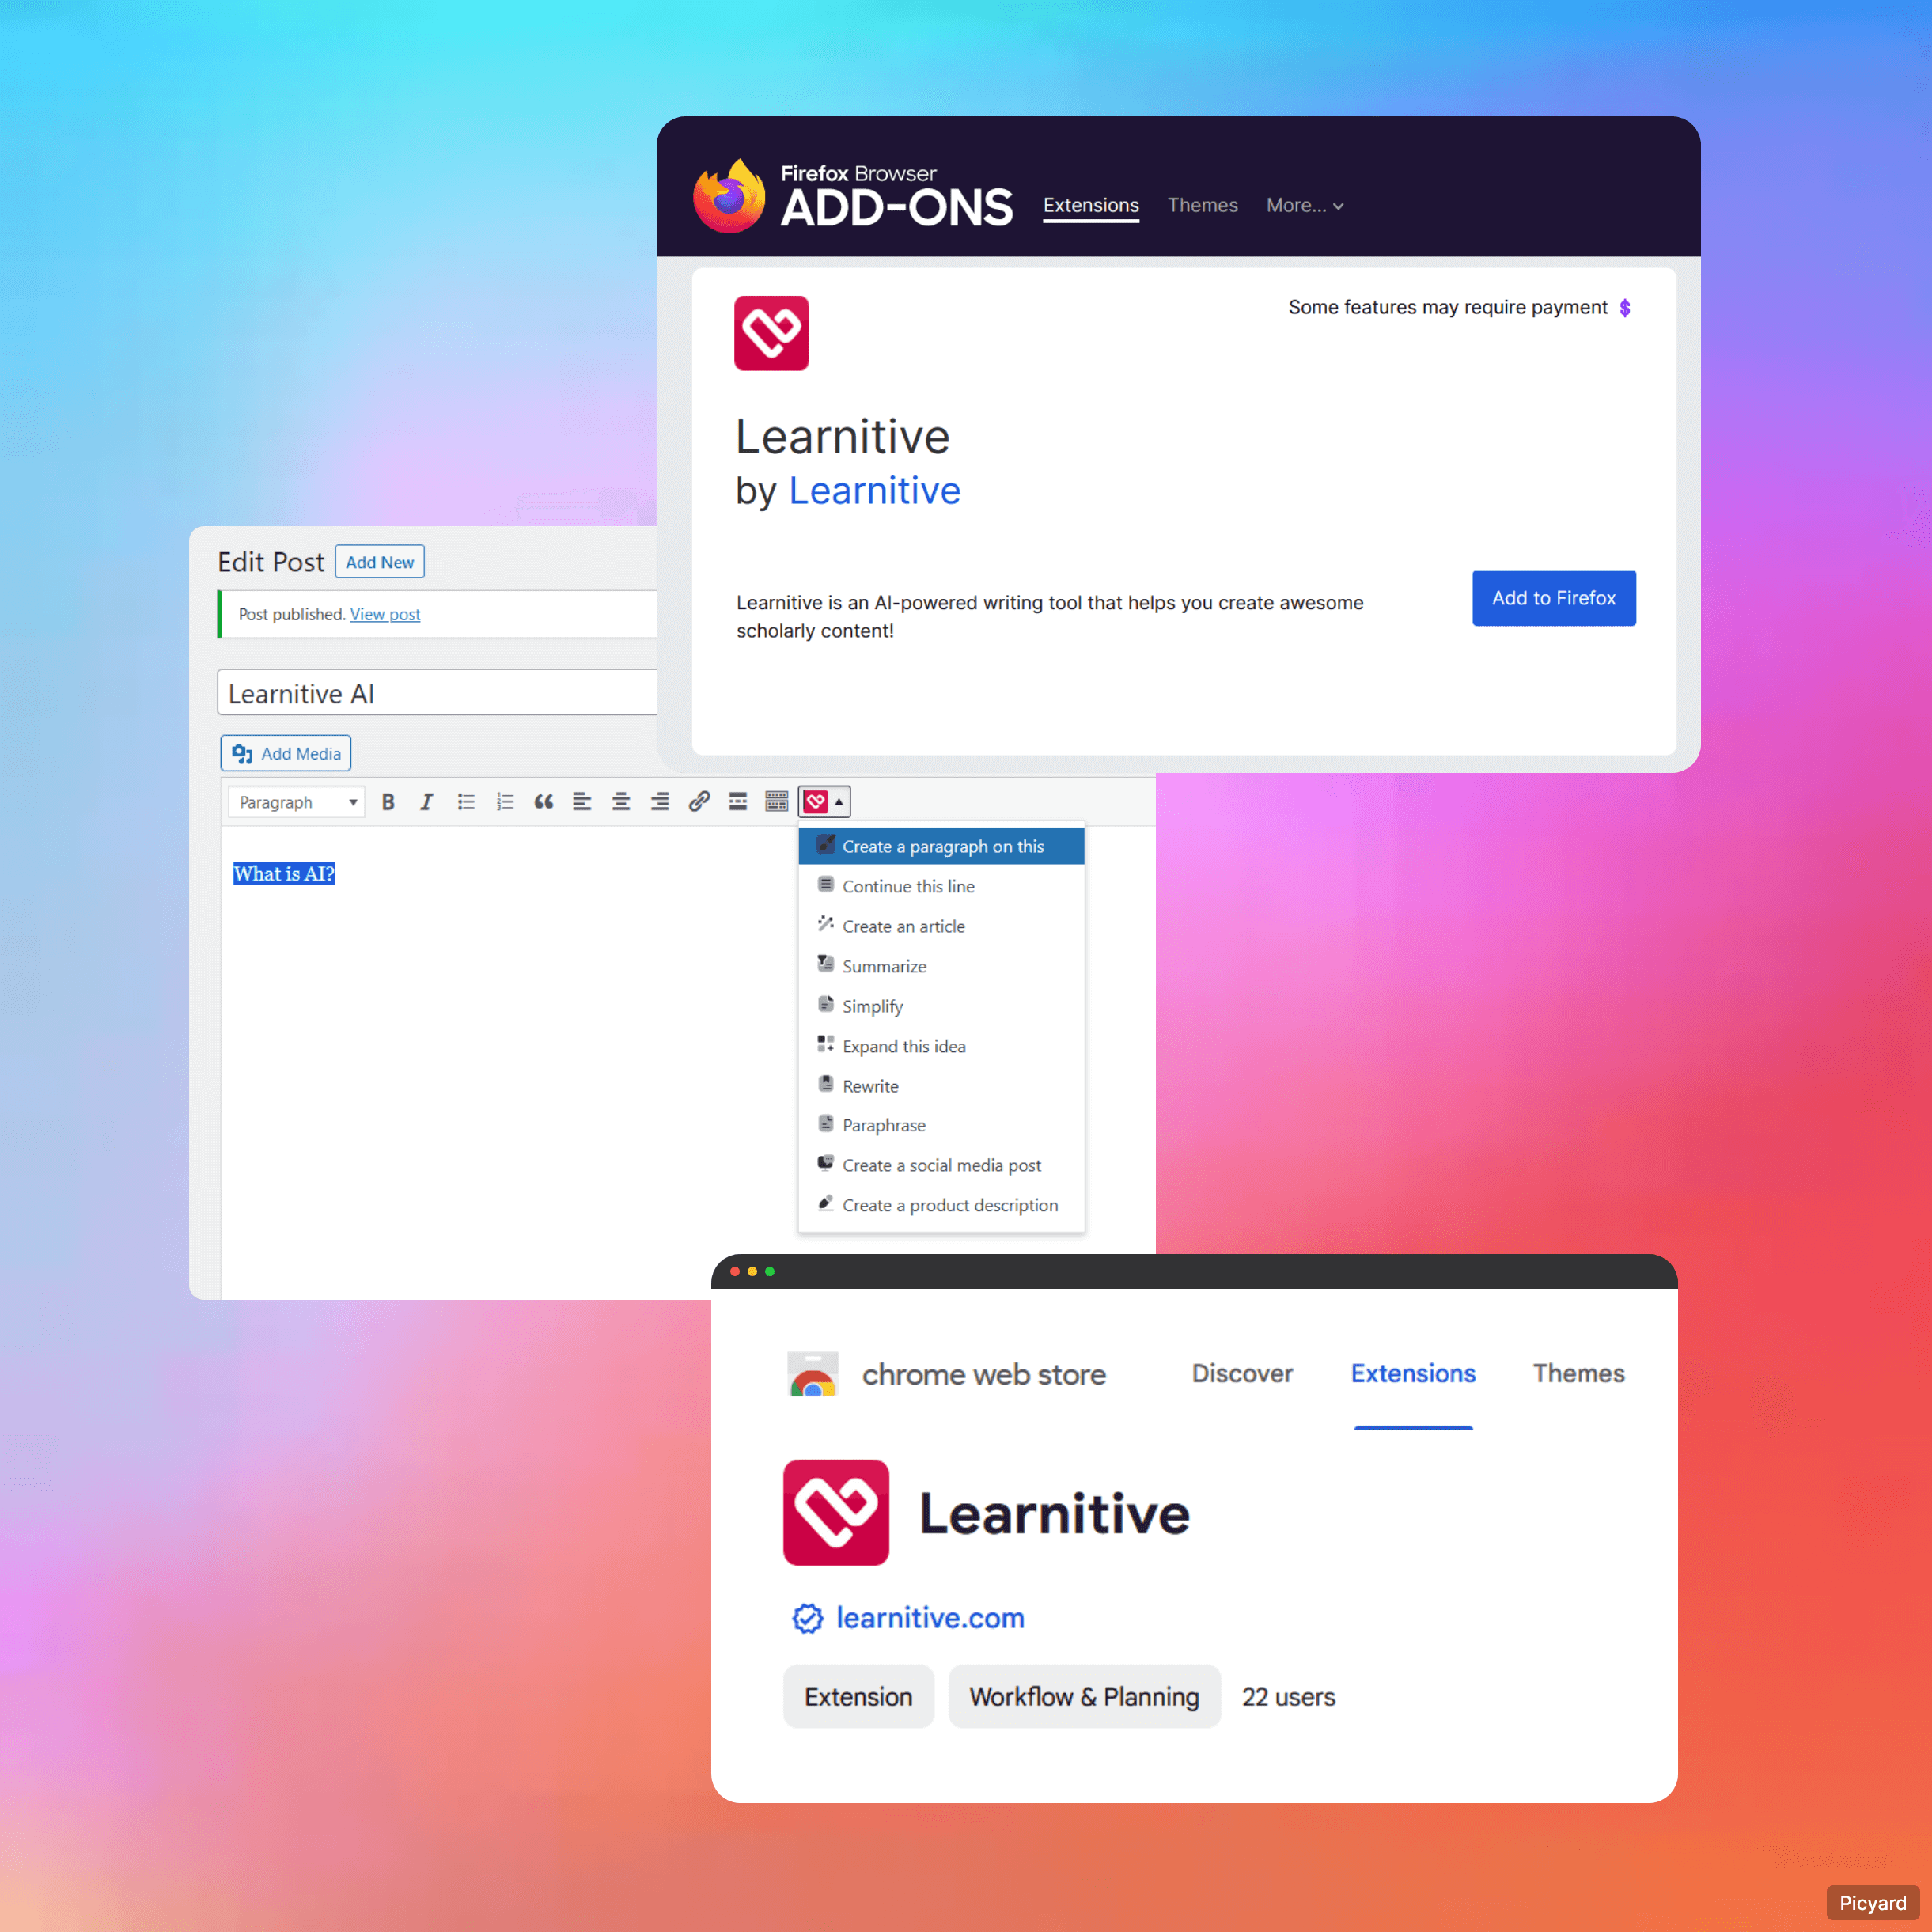Screen dimensions: 1932x1932
Task: Open the Extensions tab in Chrome Web Store
Action: [1413, 1373]
